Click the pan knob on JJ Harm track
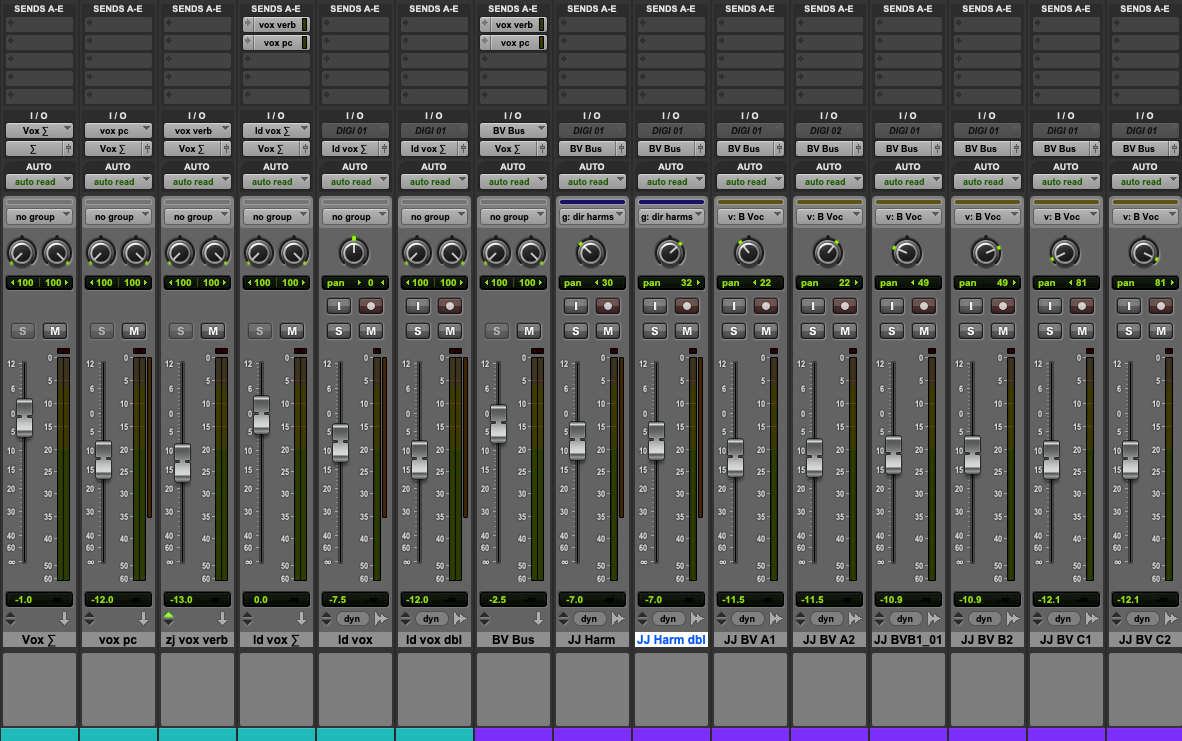 tap(591, 253)
